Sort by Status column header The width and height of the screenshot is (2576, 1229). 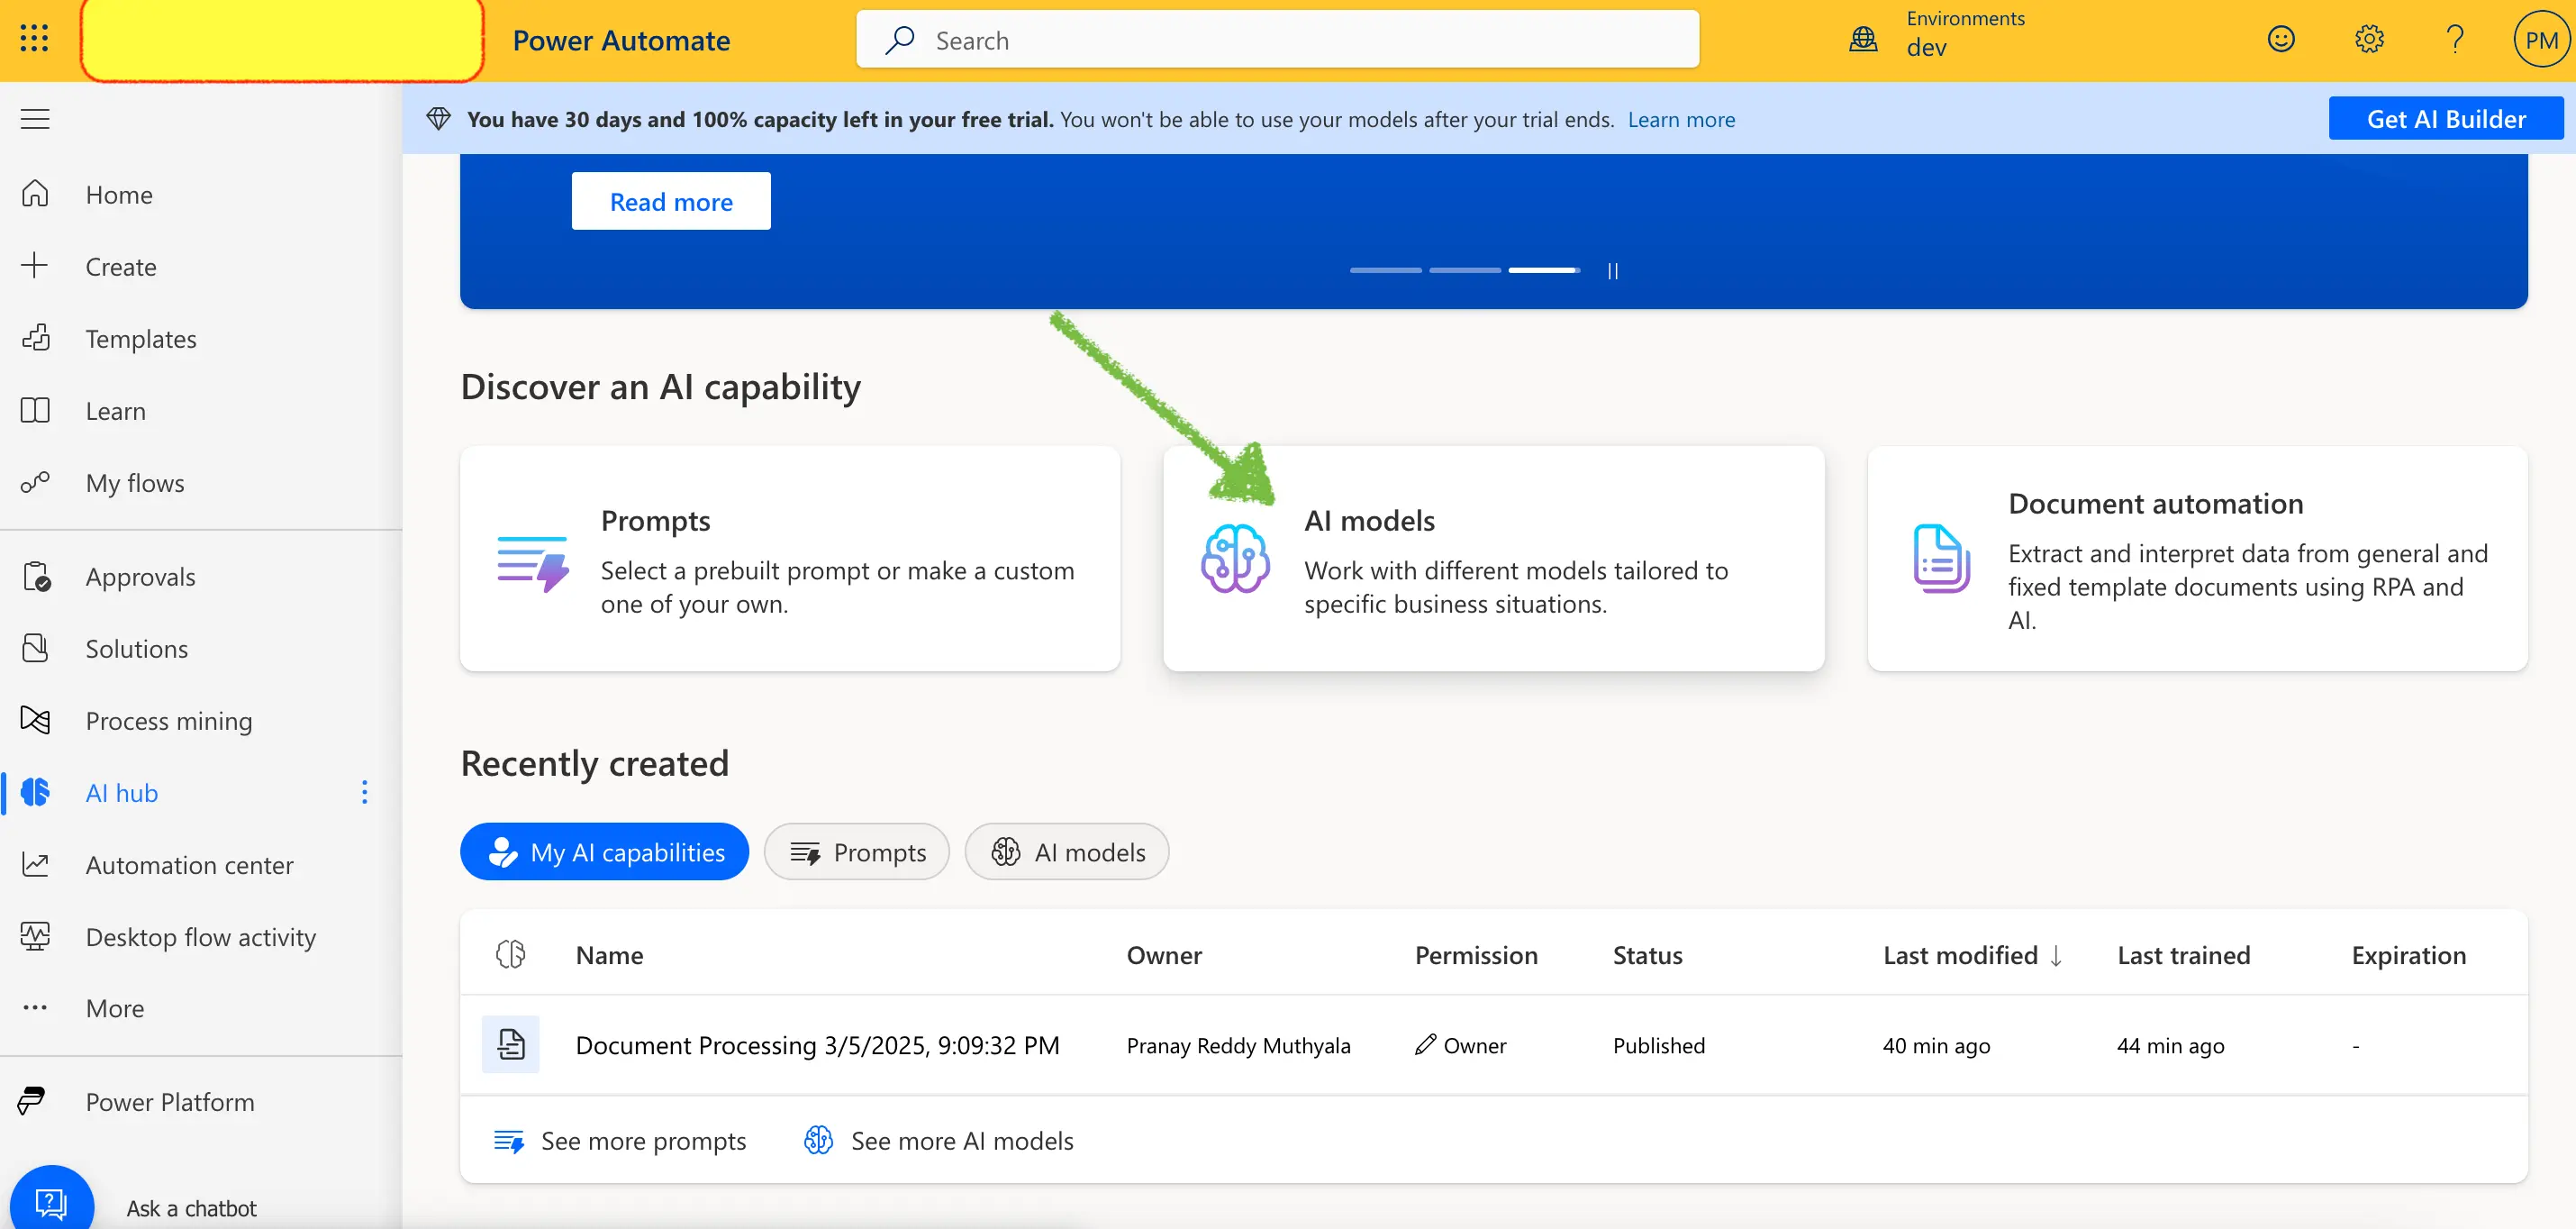[x=1647, y=954]
